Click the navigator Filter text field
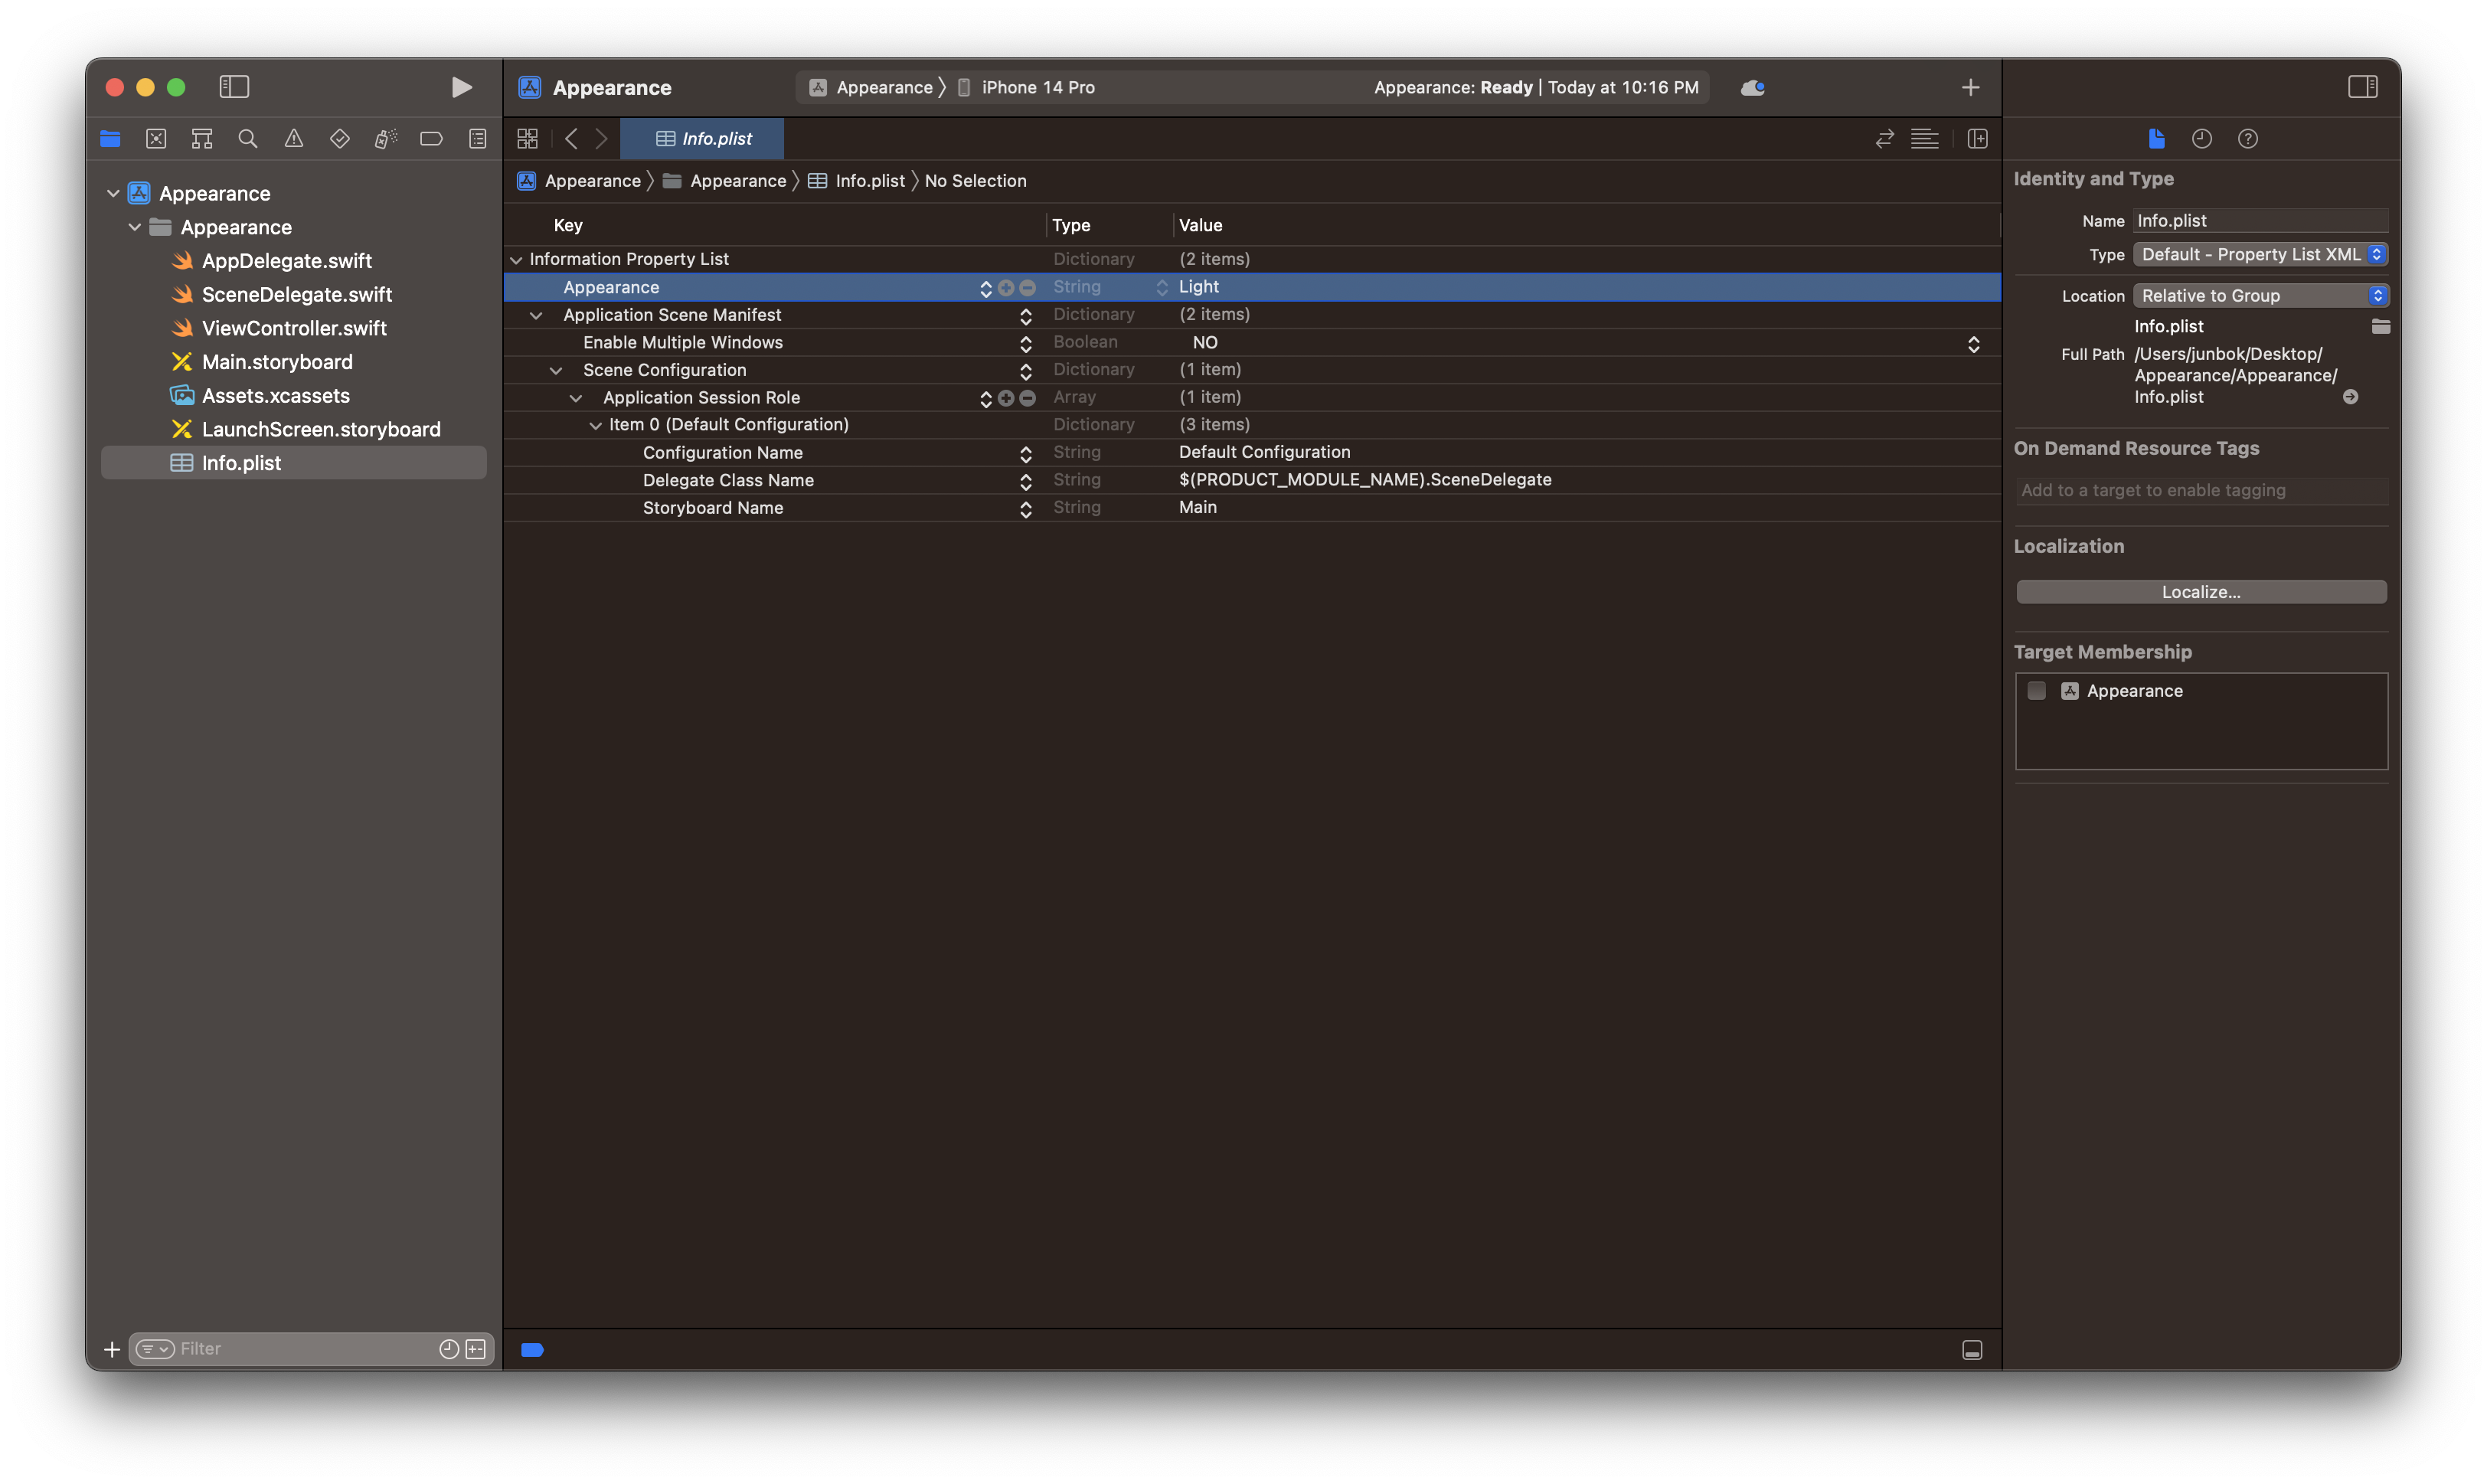 click(x=300, y=1349)
